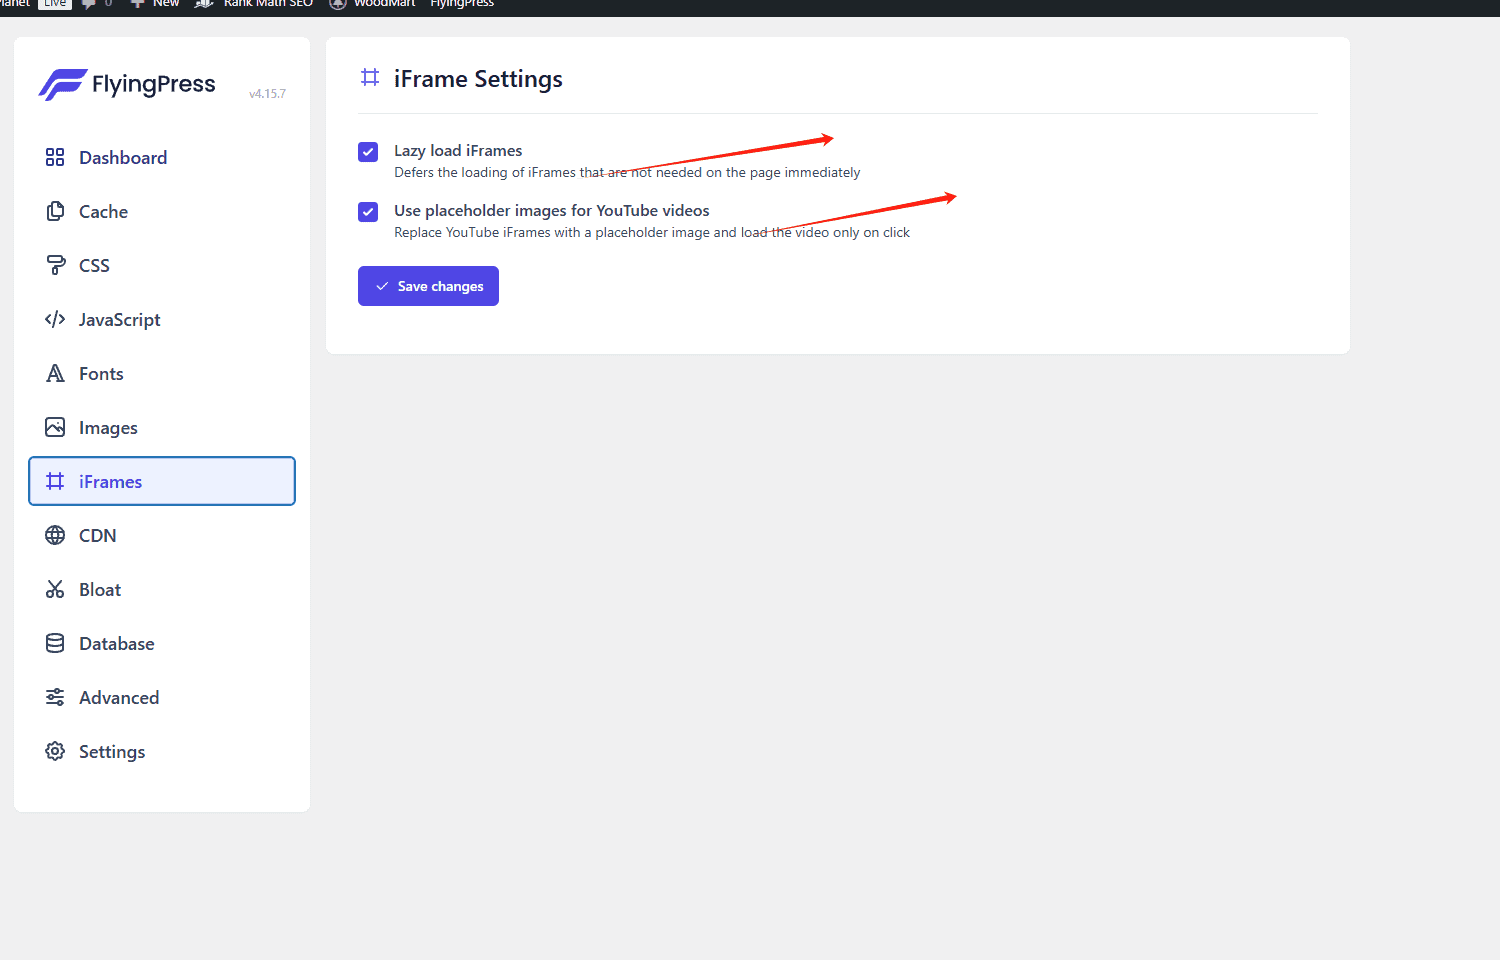Screen dimensions: 1500x960
Task: Select the iFrames hash frame sidebar icon
Action: pos(55,481)
